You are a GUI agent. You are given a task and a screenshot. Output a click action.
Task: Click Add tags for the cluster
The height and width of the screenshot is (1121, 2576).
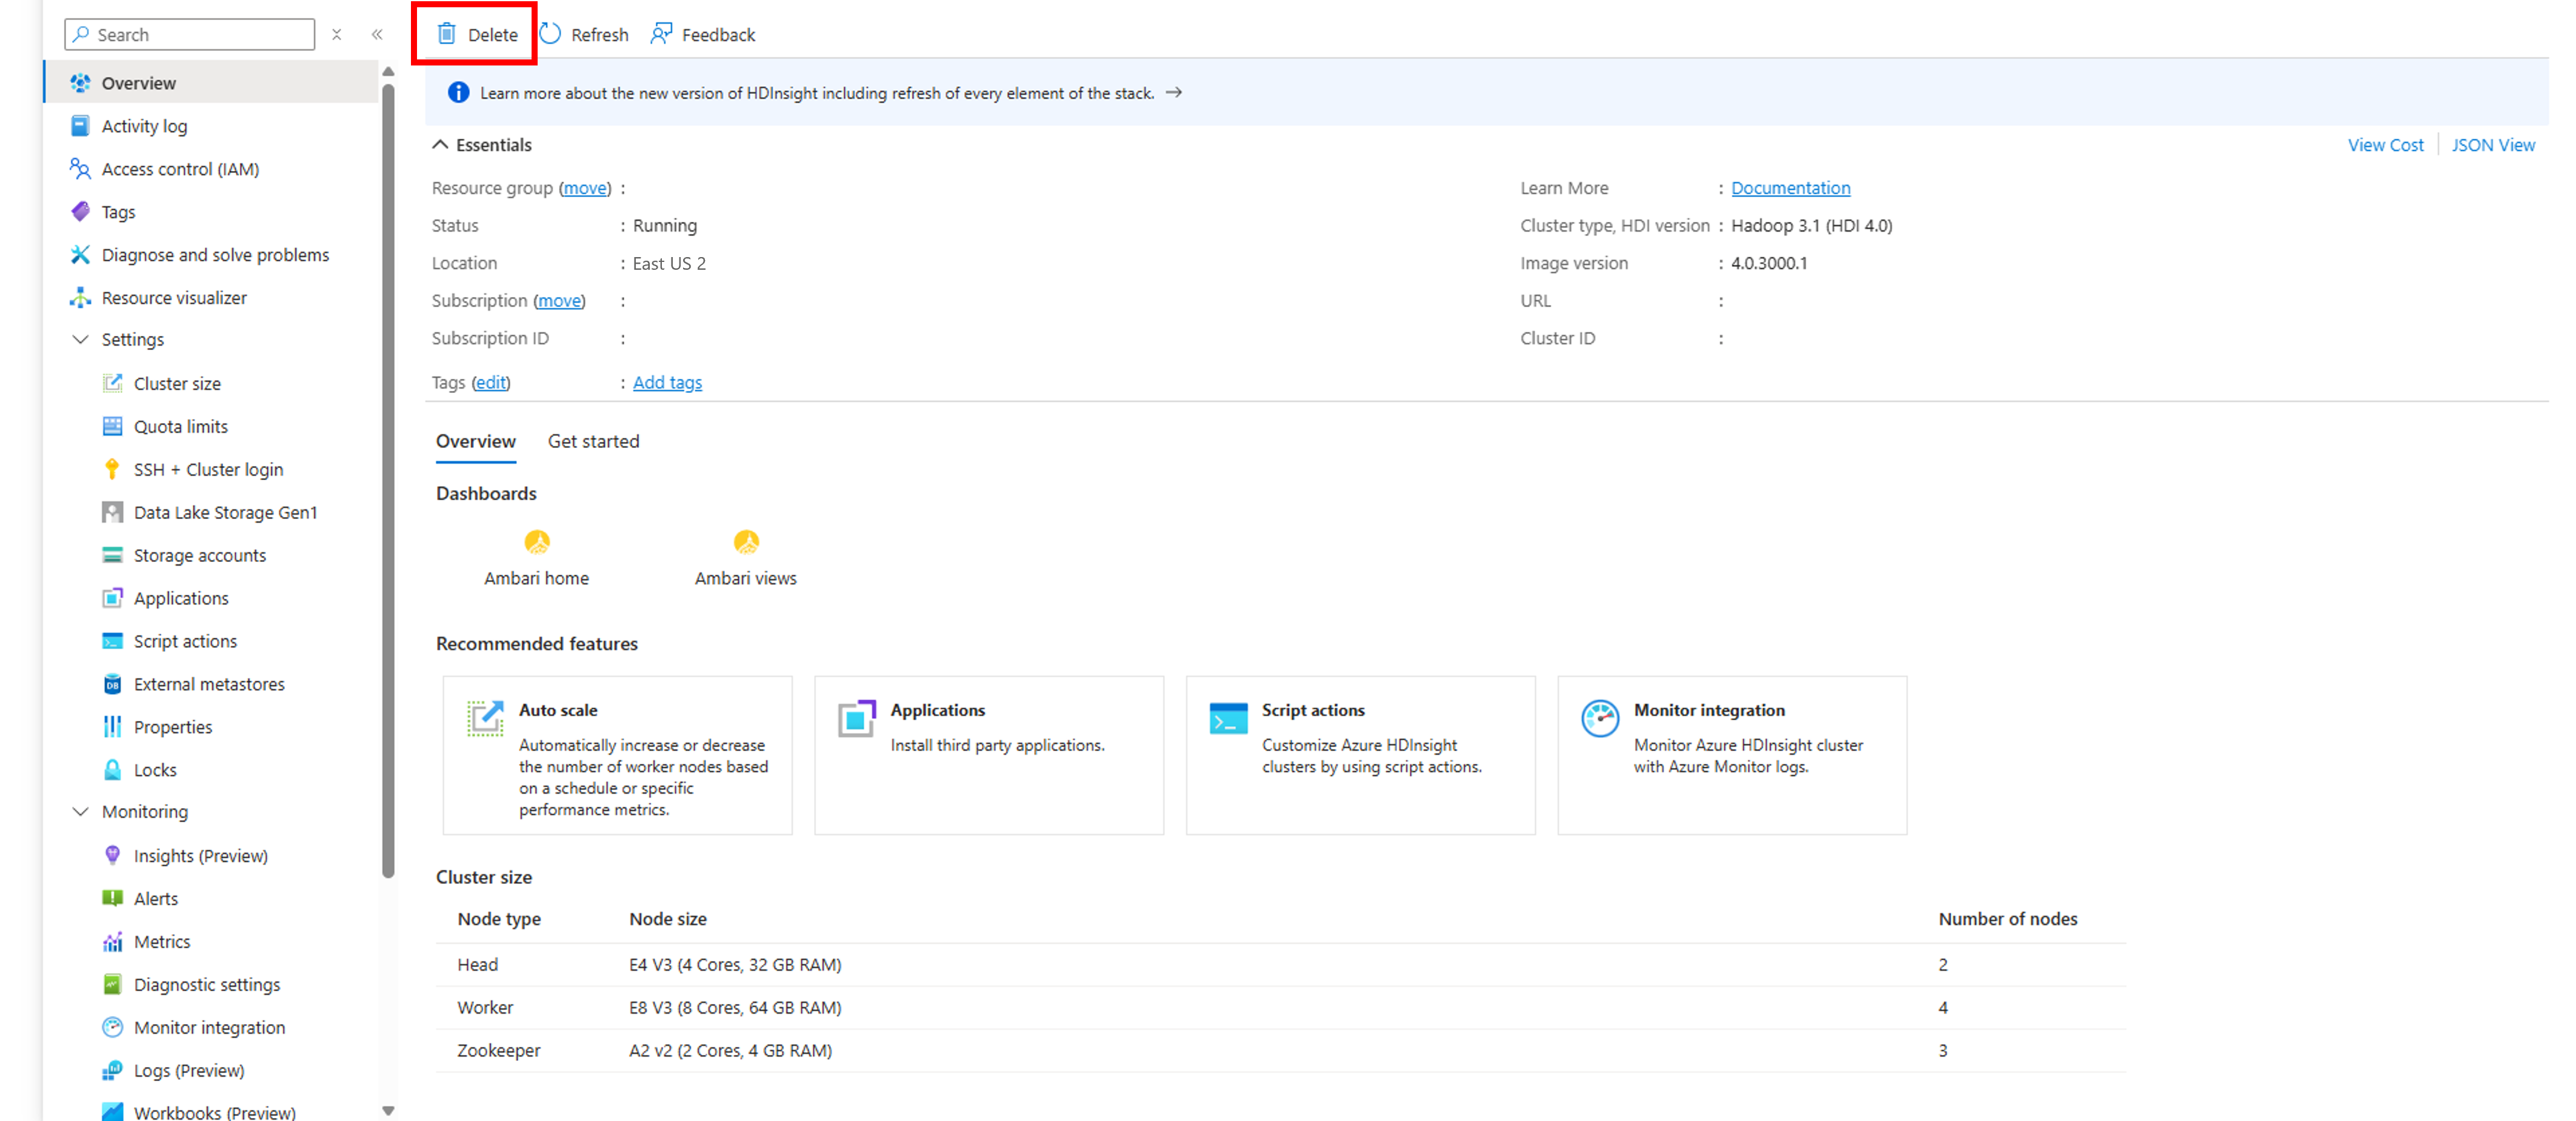point(667,382)
